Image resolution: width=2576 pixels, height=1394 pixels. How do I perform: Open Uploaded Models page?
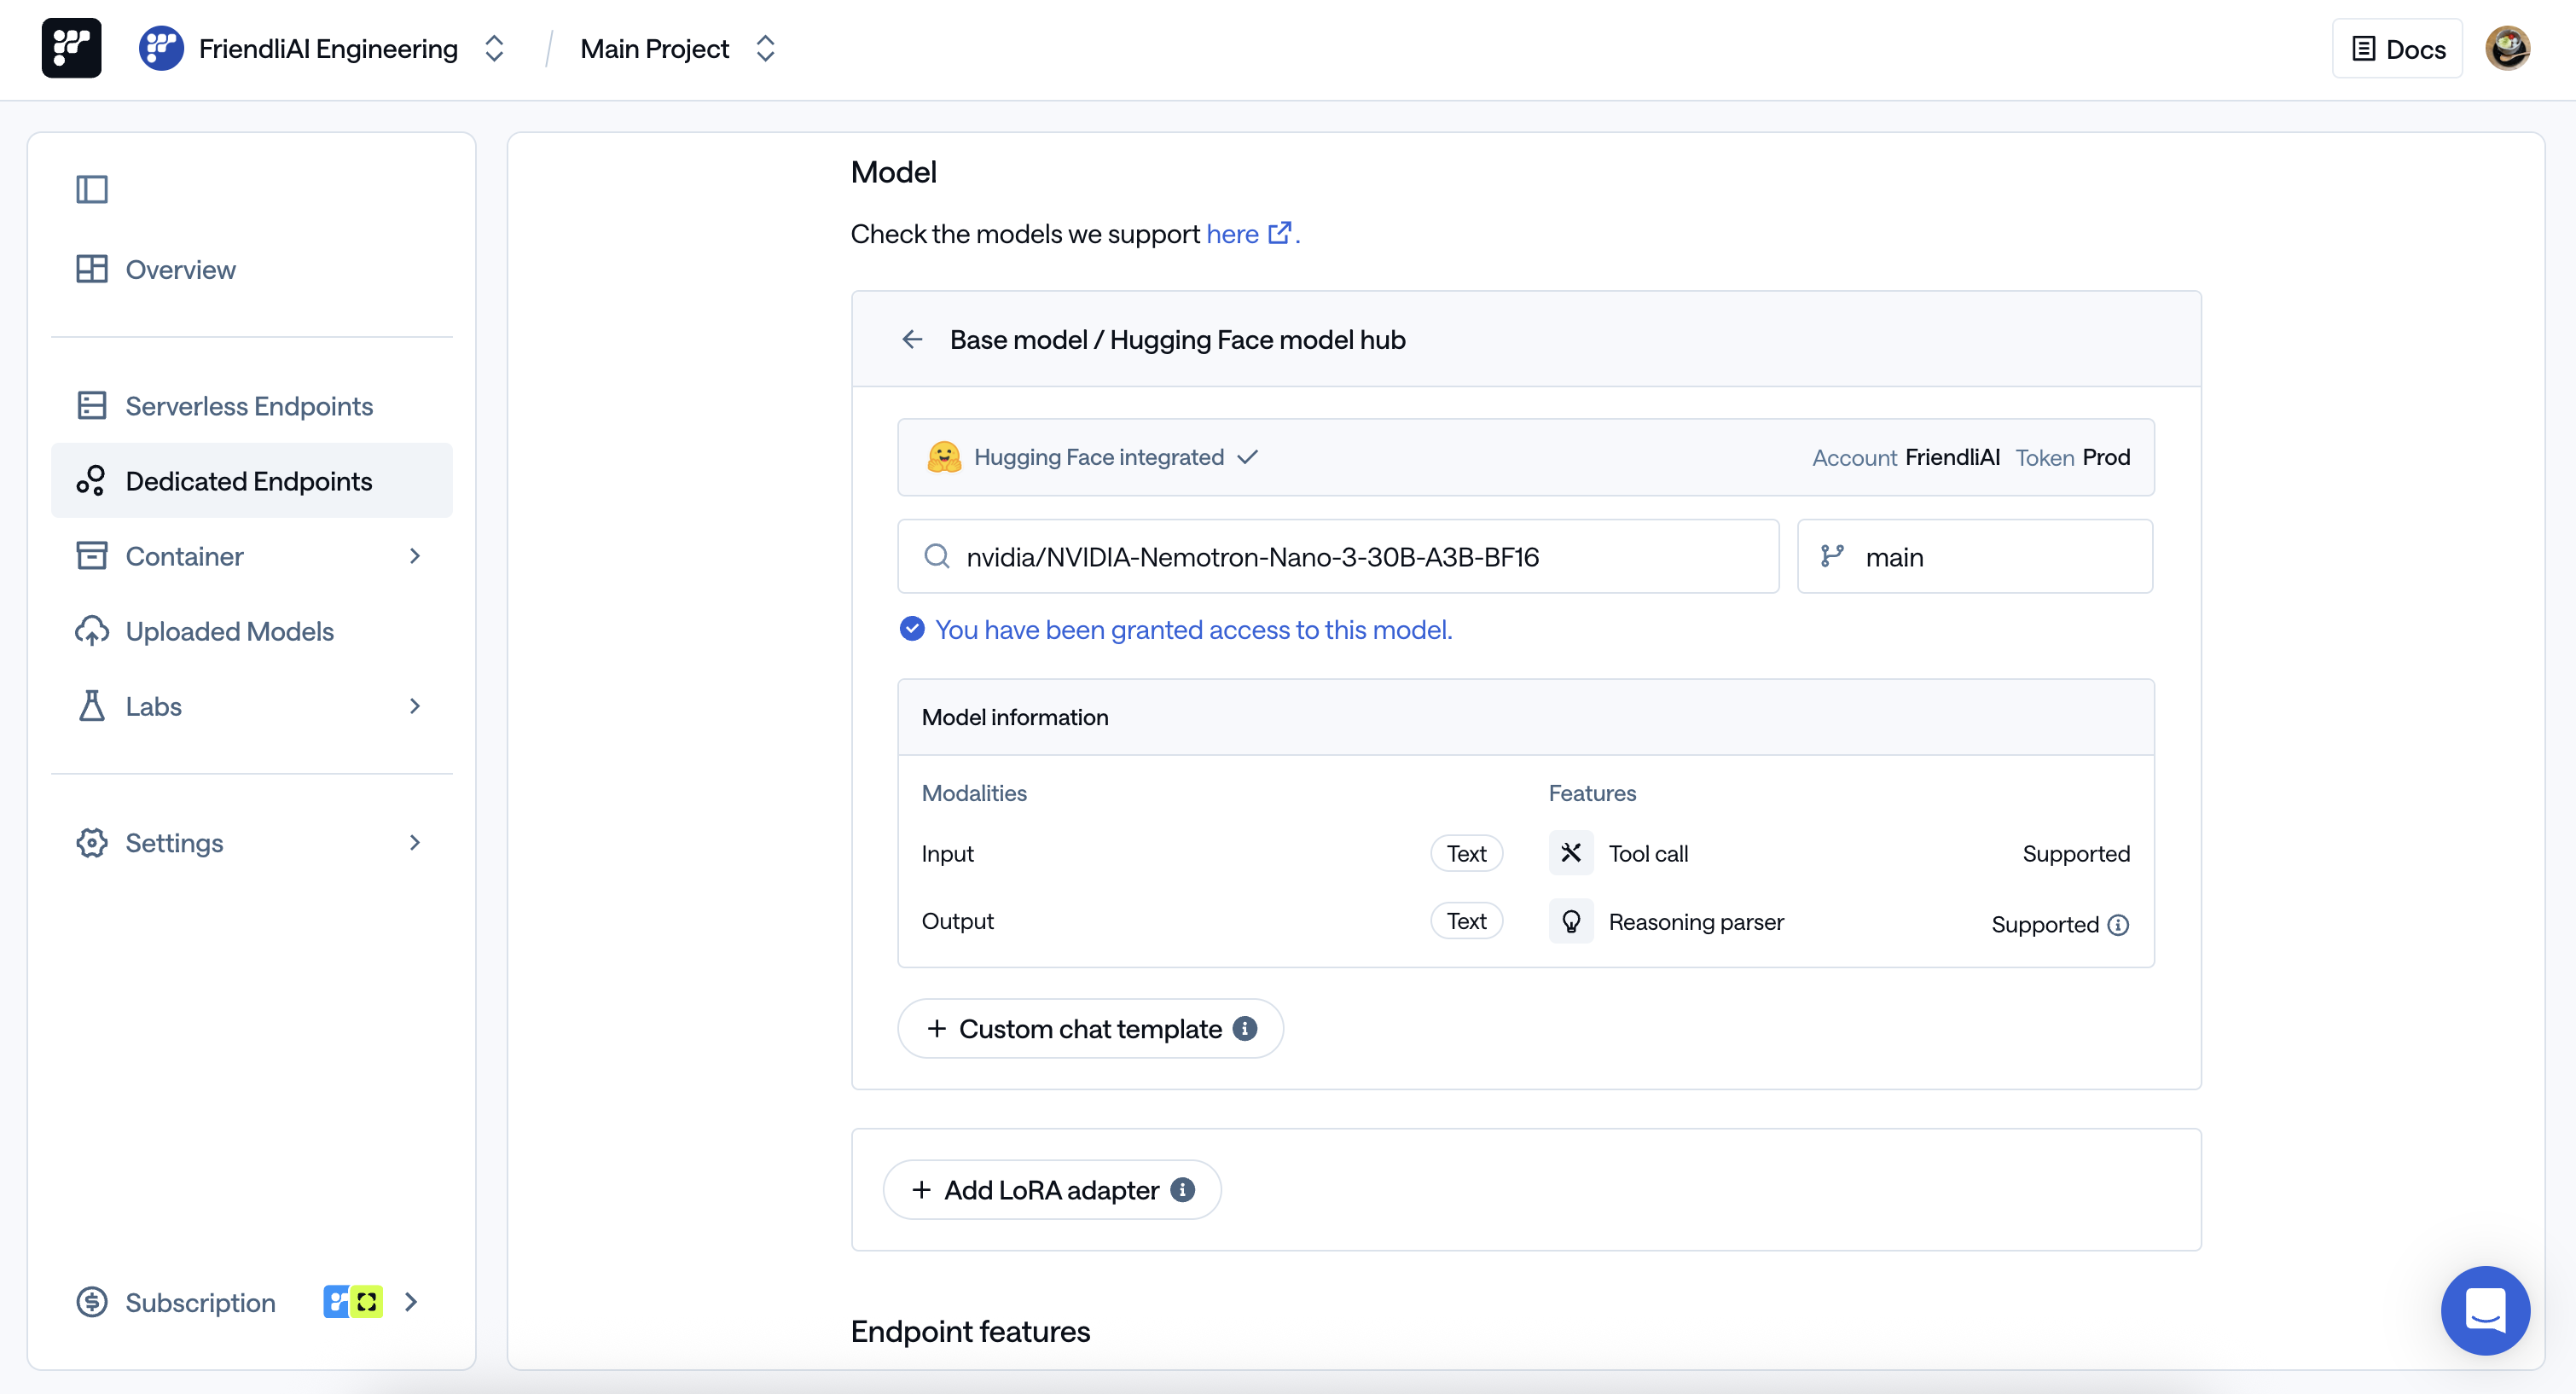[x=229, y=631]
